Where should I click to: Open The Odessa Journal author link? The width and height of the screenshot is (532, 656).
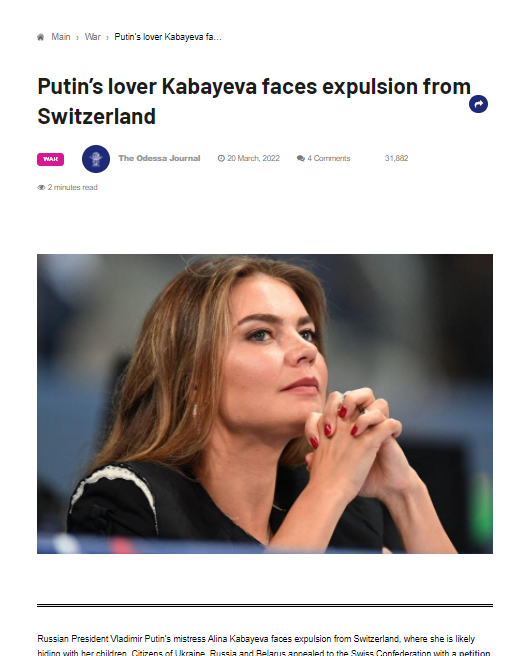click(159, 158)
